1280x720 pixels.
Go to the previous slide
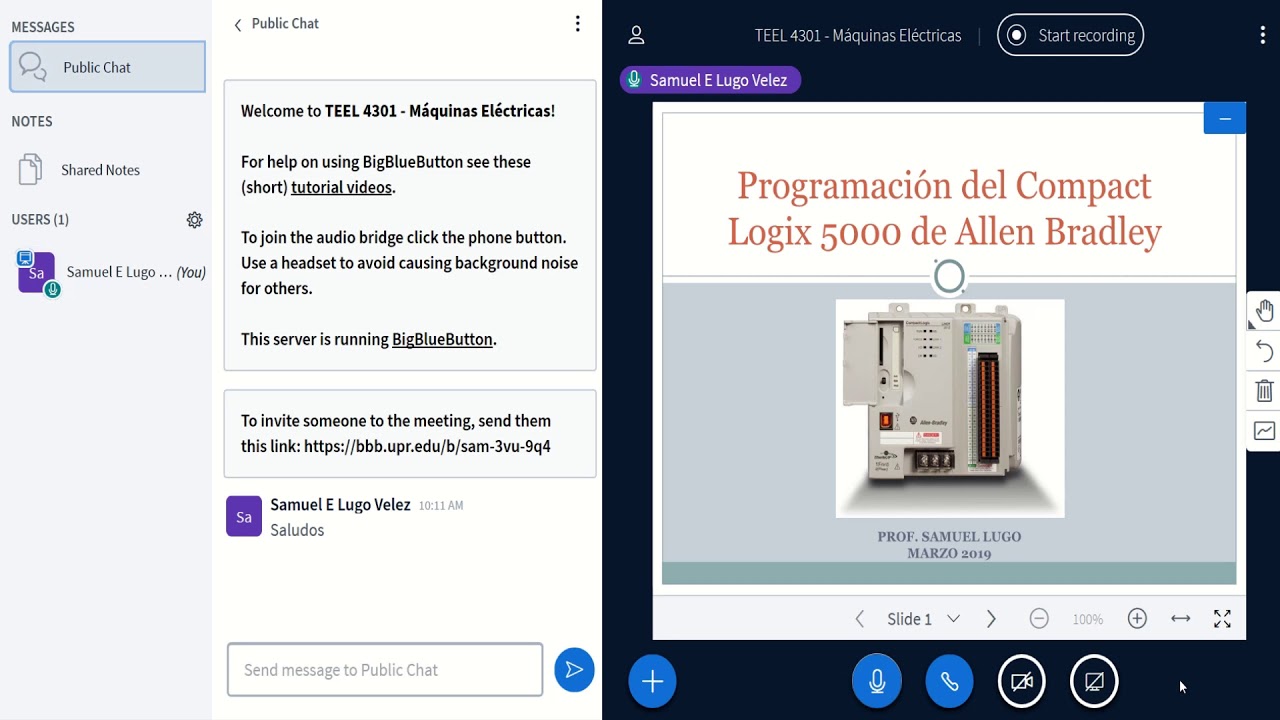[859, 619]
